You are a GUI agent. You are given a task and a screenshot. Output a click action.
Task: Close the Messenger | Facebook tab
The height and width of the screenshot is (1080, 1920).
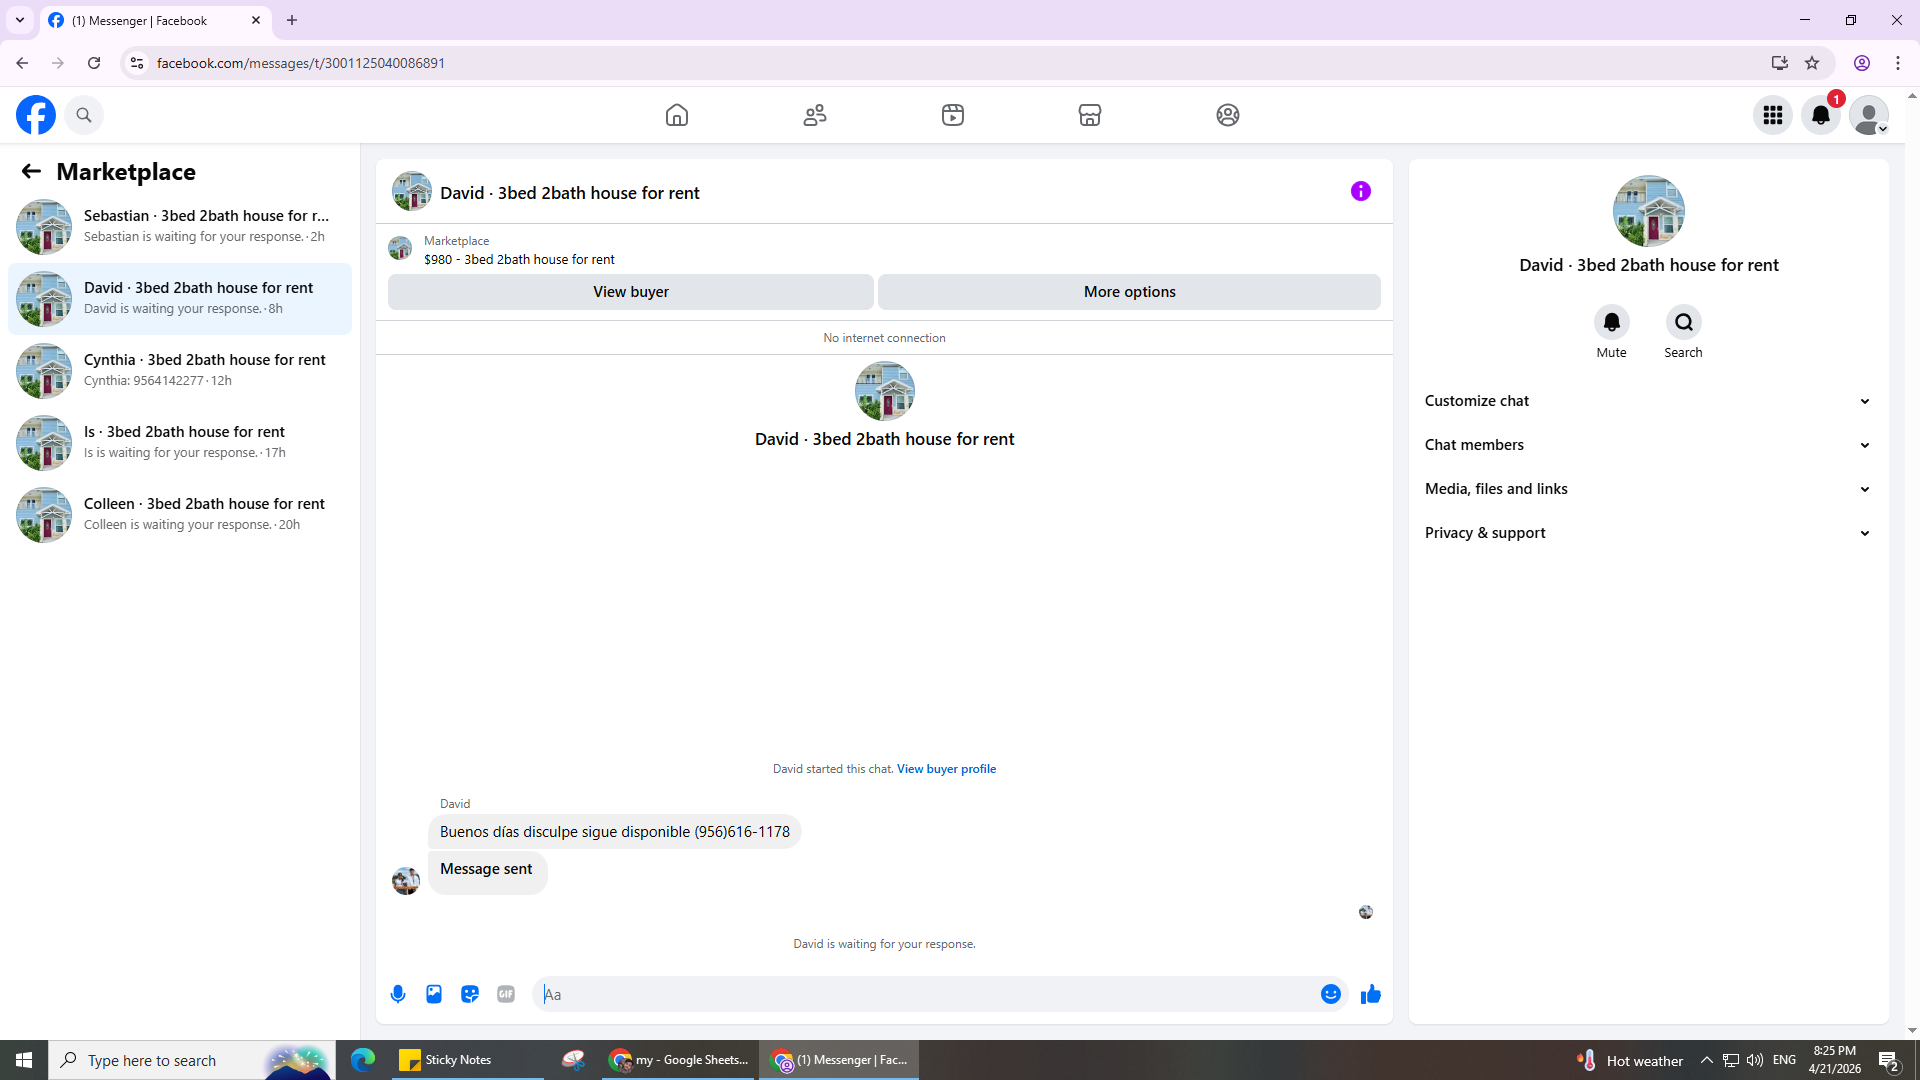256,20
